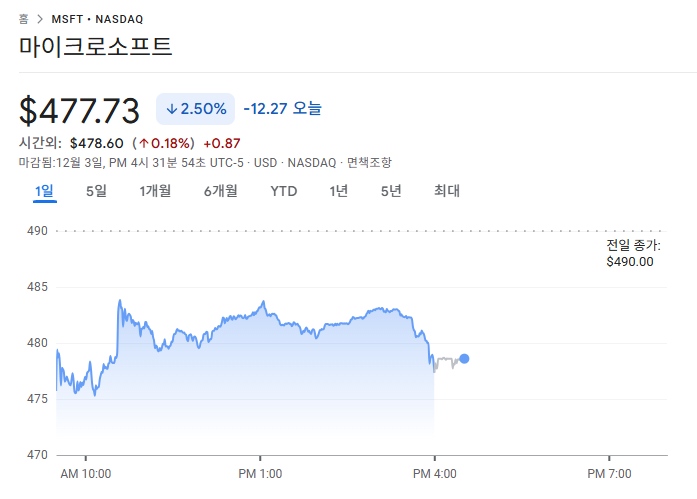Click the 면책조항 disclaimer link

[370, 162]
